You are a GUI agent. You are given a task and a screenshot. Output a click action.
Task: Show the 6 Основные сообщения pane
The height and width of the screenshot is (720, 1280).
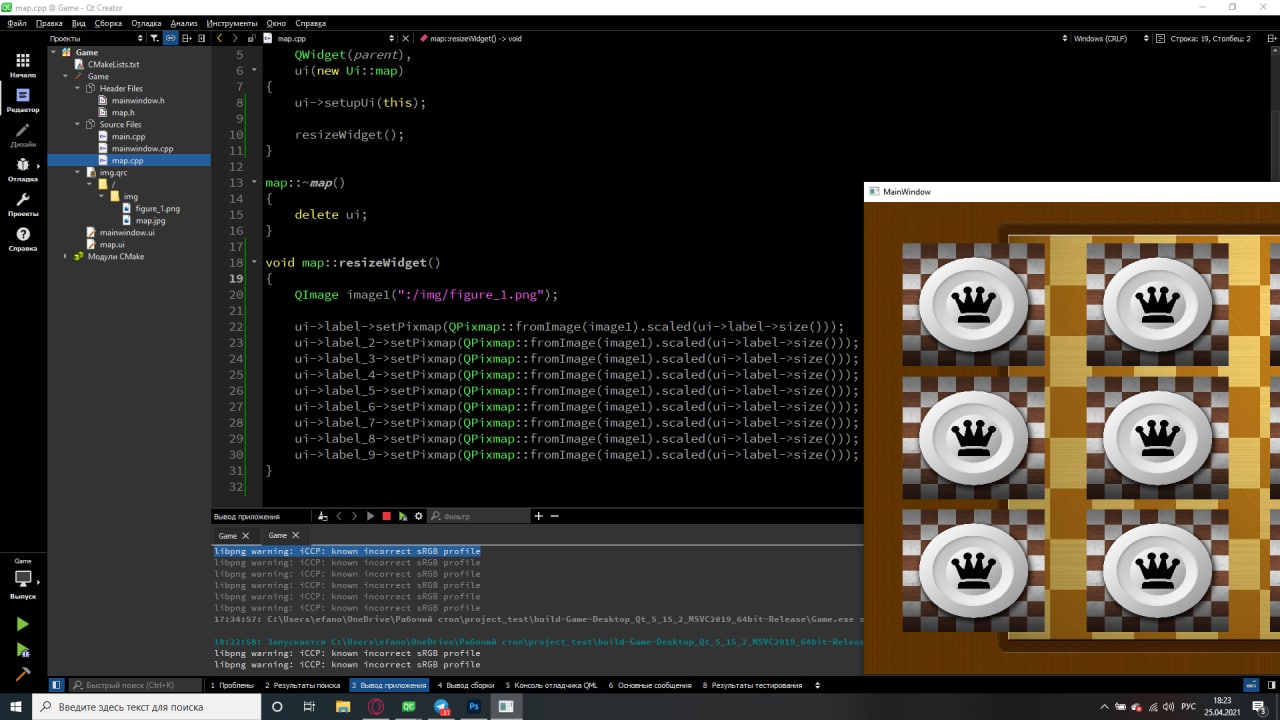click(x=650, y=685)
